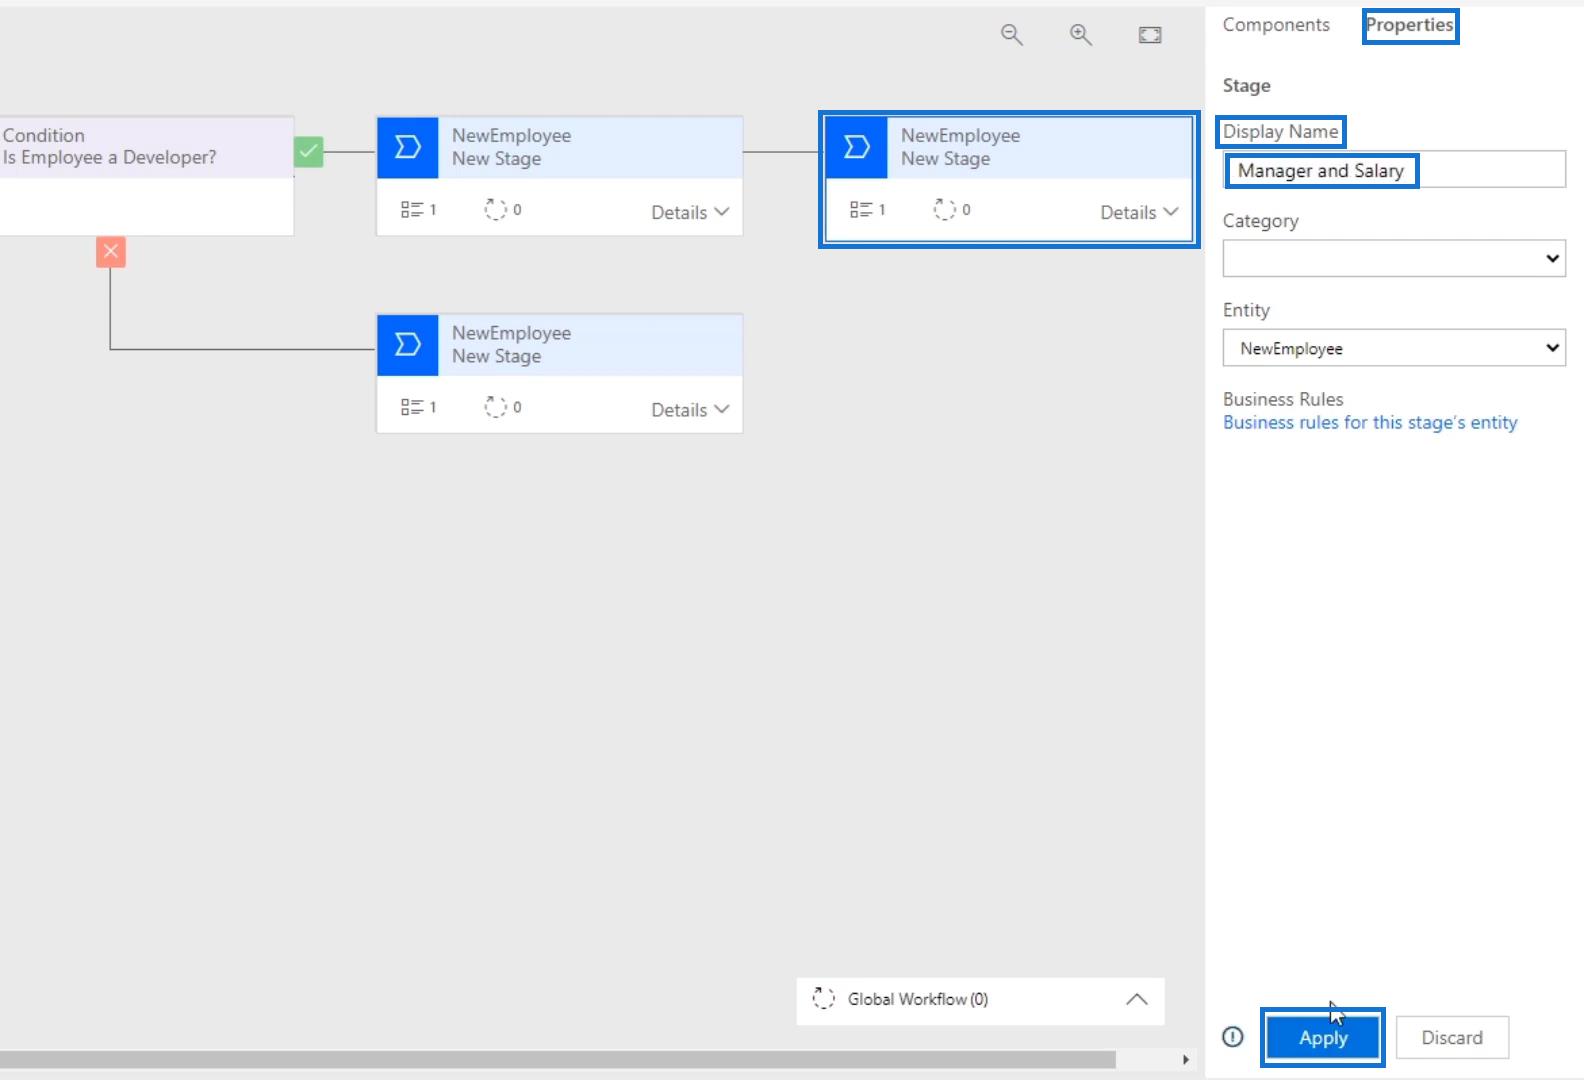Select the bottom NewEmployee stage title
The height and width of the screenshot is (1080, 1584).
[511, 333]
